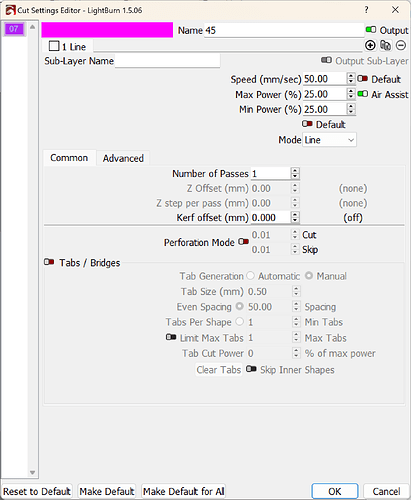Increase Number of Passes with stepper

click(x=295, y=170)
